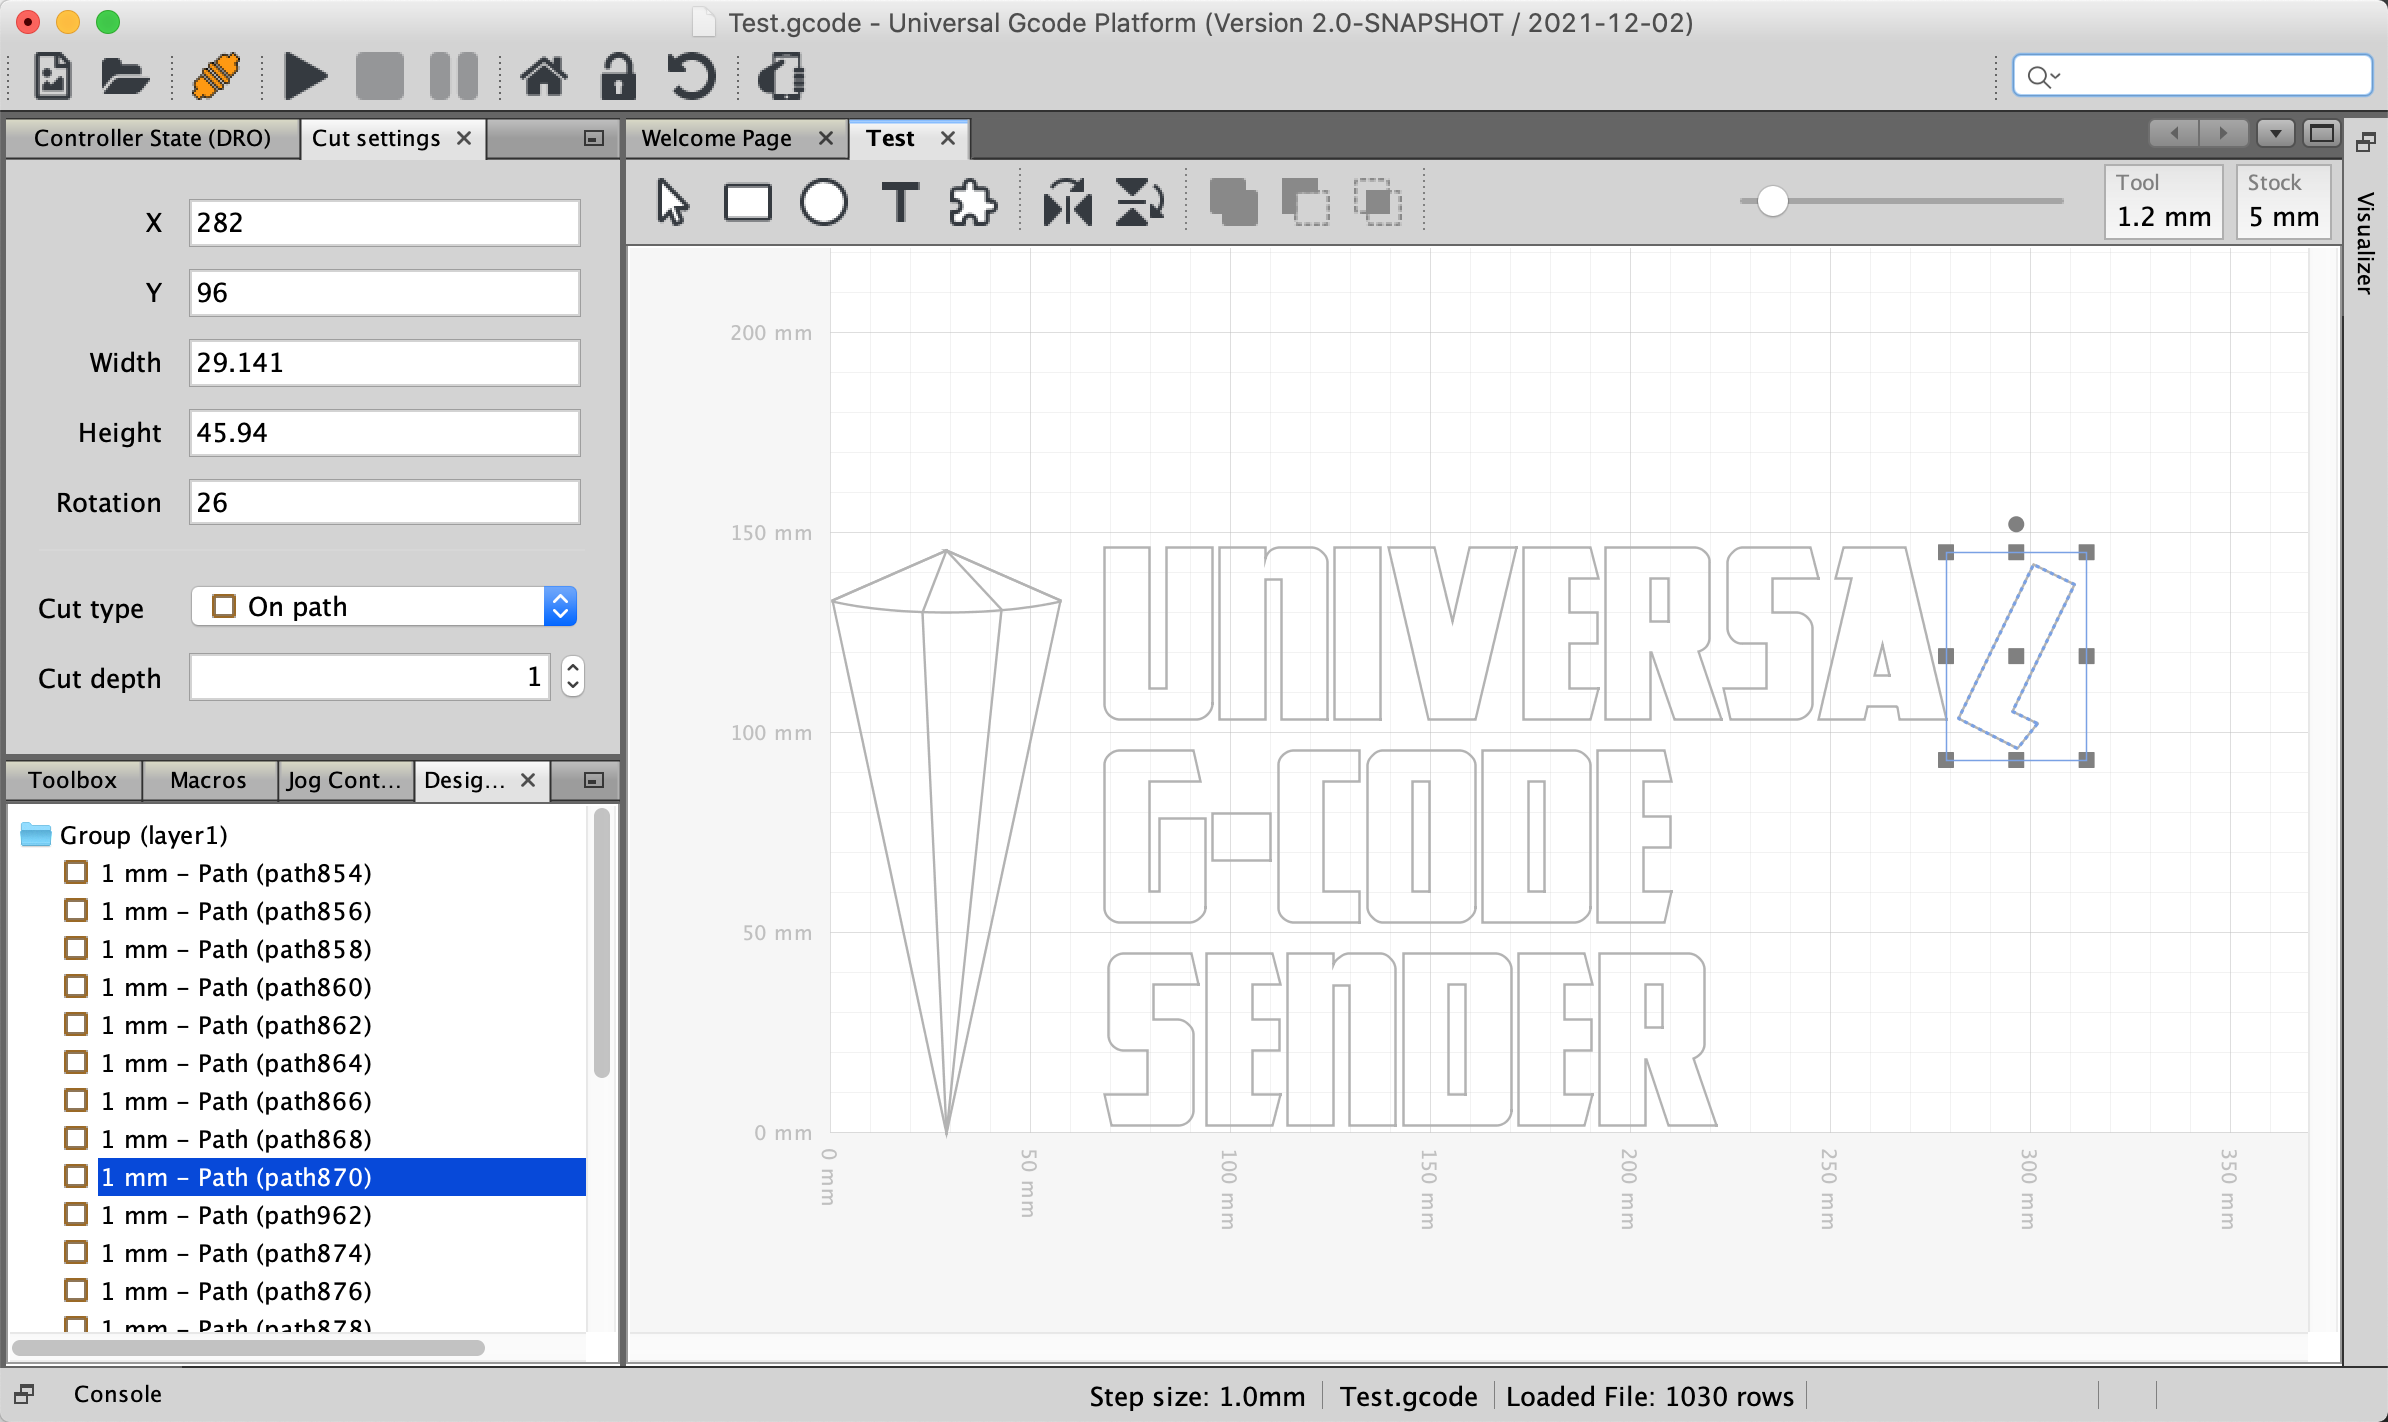2388x1422 pixels.
Task: Switch to the Welcome Page tab
Action: (x=716, y=138)
